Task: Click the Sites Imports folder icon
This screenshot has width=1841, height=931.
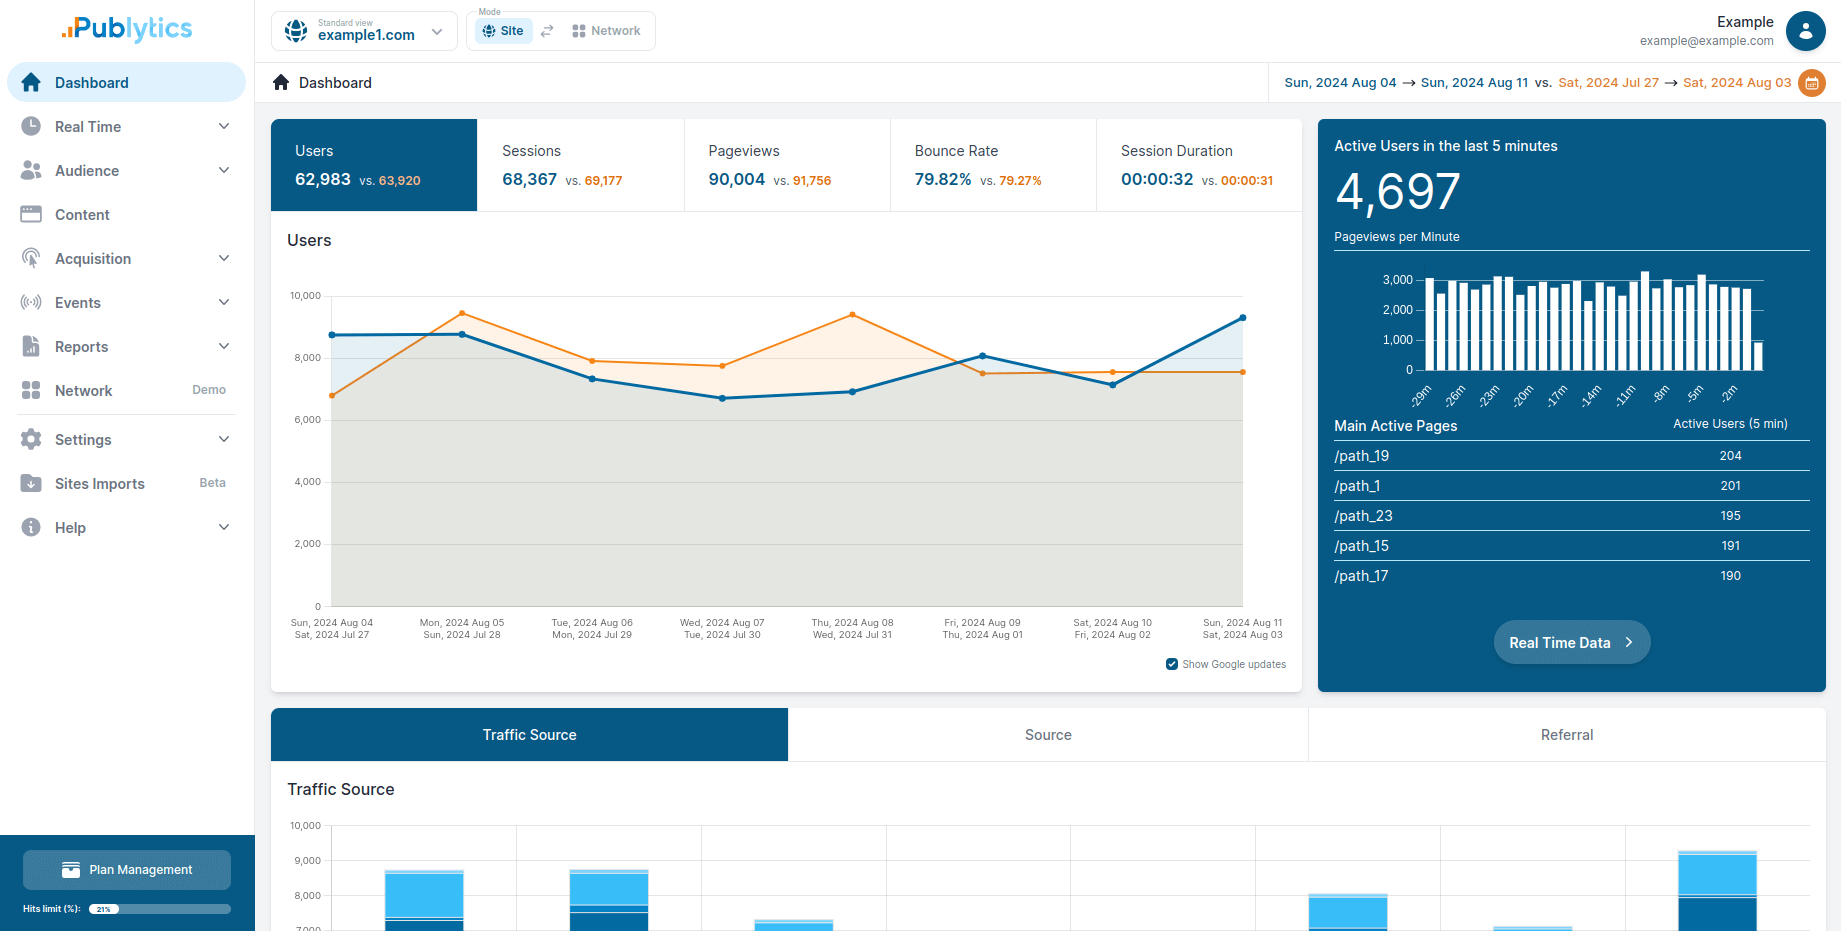Action: click(x=31, y=484)
